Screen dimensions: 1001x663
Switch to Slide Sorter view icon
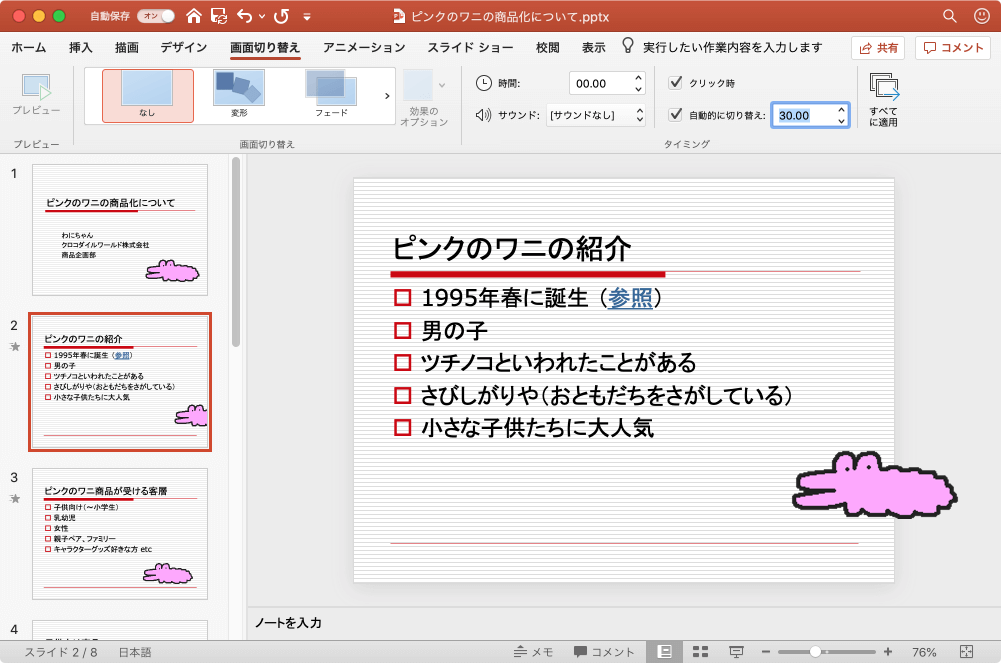point(700,652)
